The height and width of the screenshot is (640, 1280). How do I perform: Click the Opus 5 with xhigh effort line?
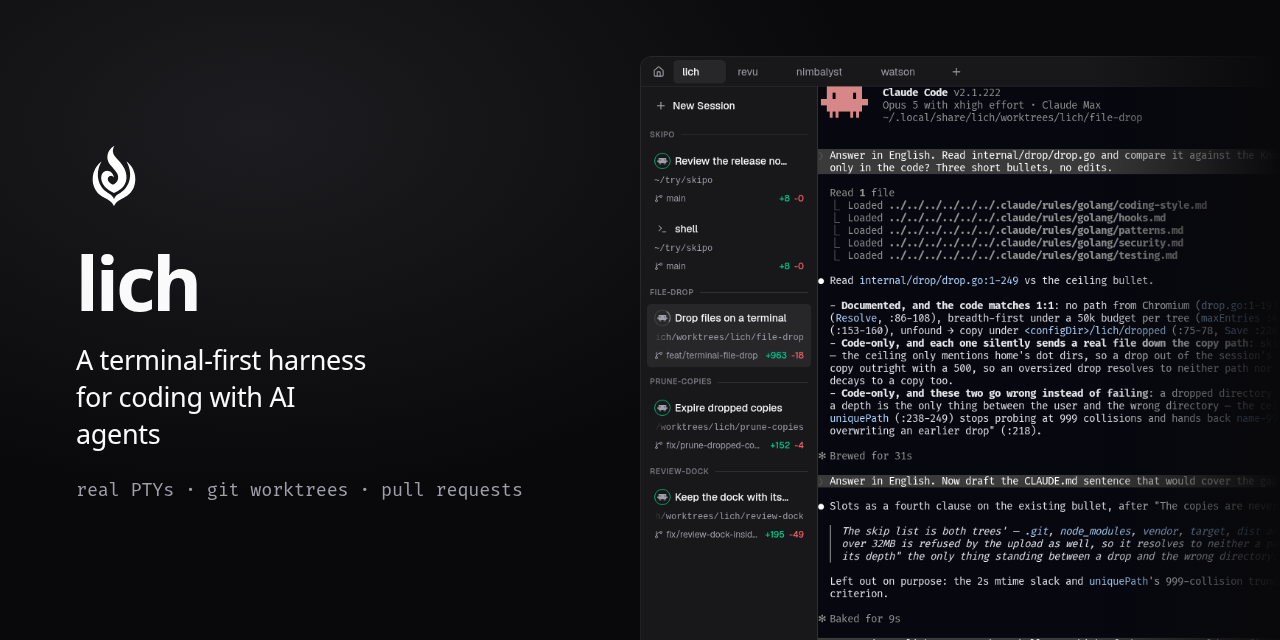991,105
